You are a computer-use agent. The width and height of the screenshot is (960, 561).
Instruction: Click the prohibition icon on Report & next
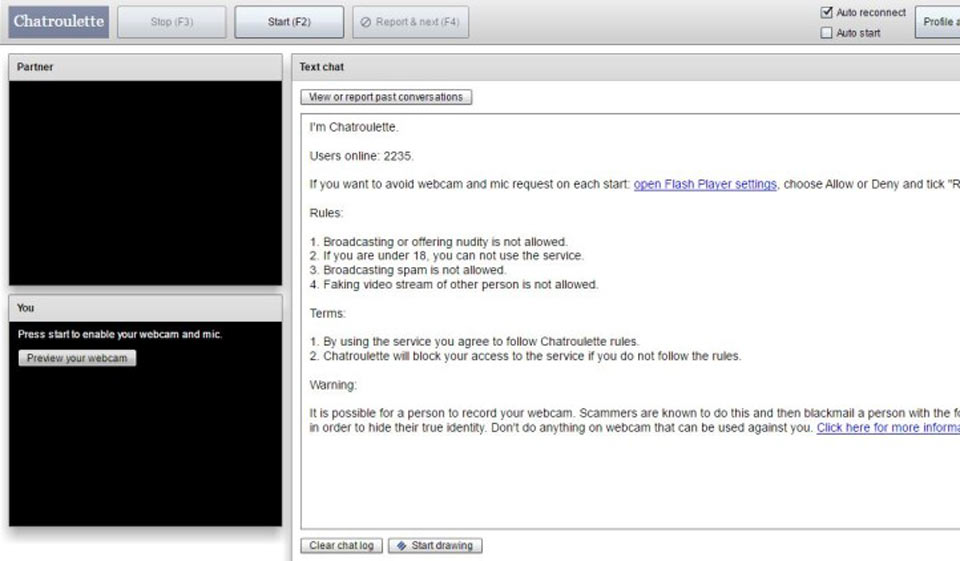[365, 22]
